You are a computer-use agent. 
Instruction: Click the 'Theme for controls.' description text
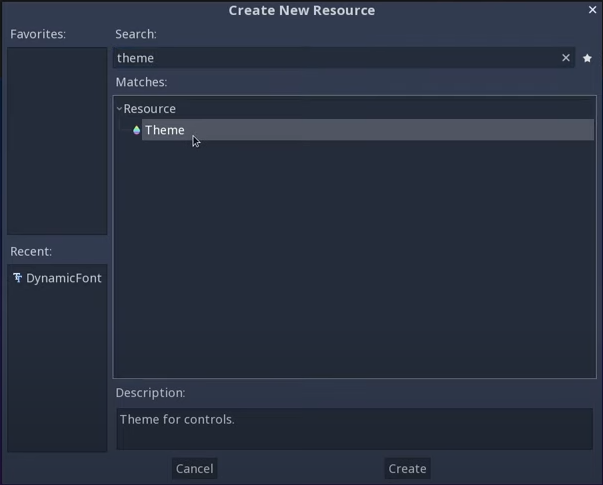click(x=177, y=419)
